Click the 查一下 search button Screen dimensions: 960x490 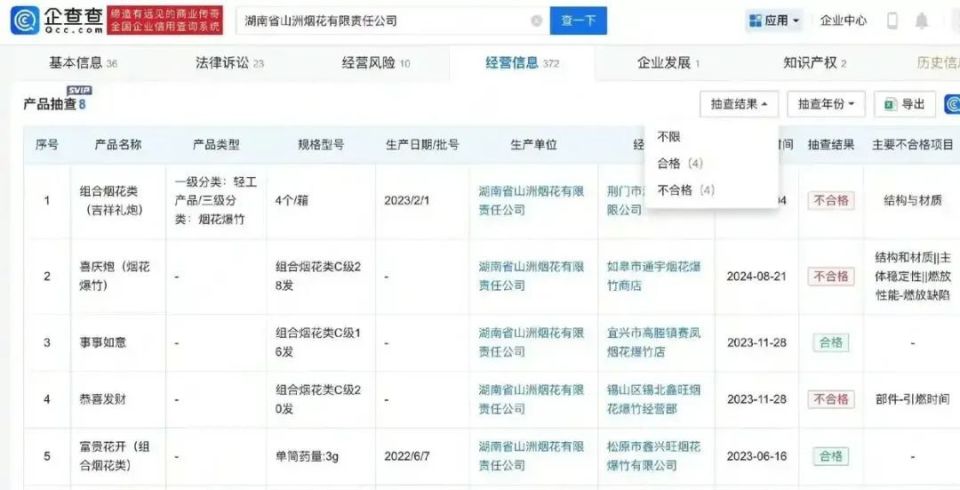[x=579, y=21]
